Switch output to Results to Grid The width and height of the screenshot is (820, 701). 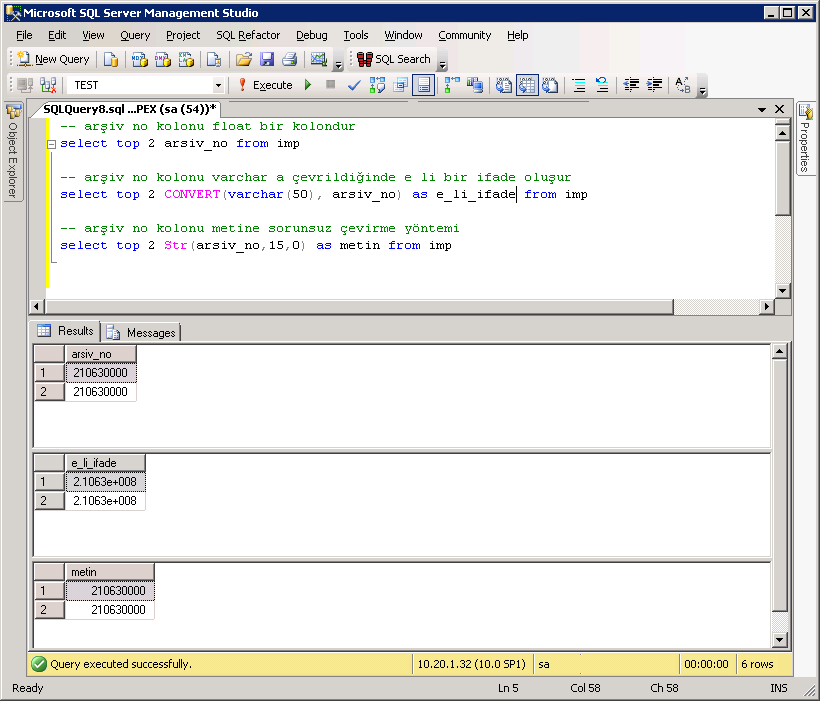tap(527, 85)
